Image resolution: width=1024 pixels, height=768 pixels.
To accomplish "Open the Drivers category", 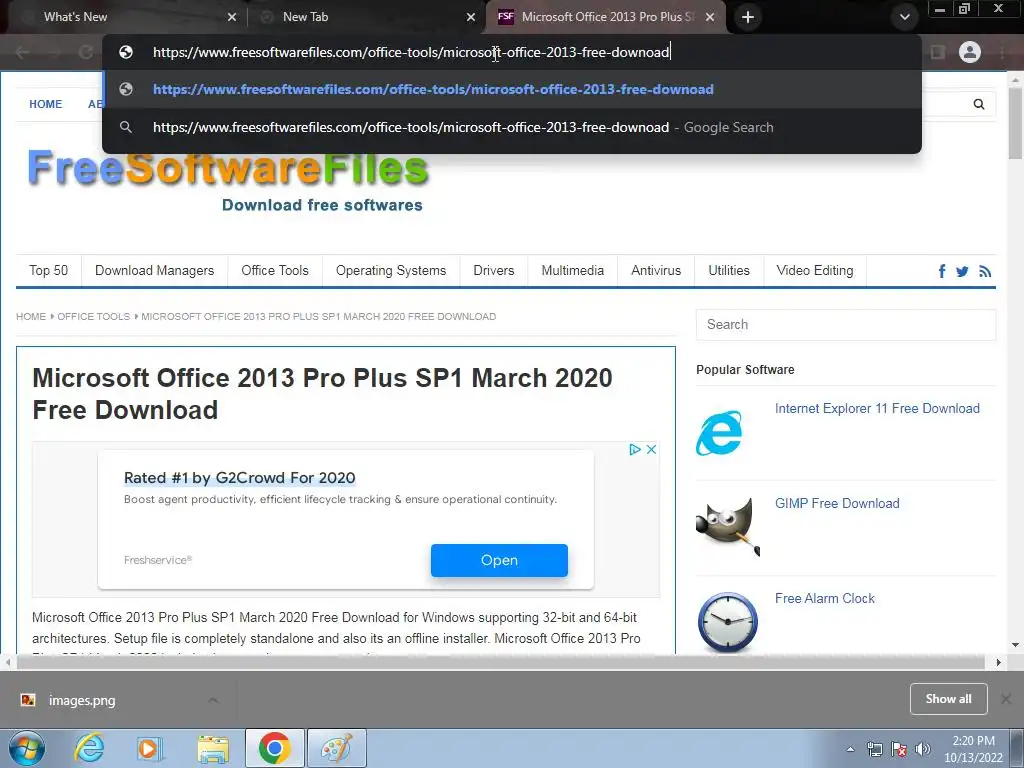I will click(x=494, y=270).
